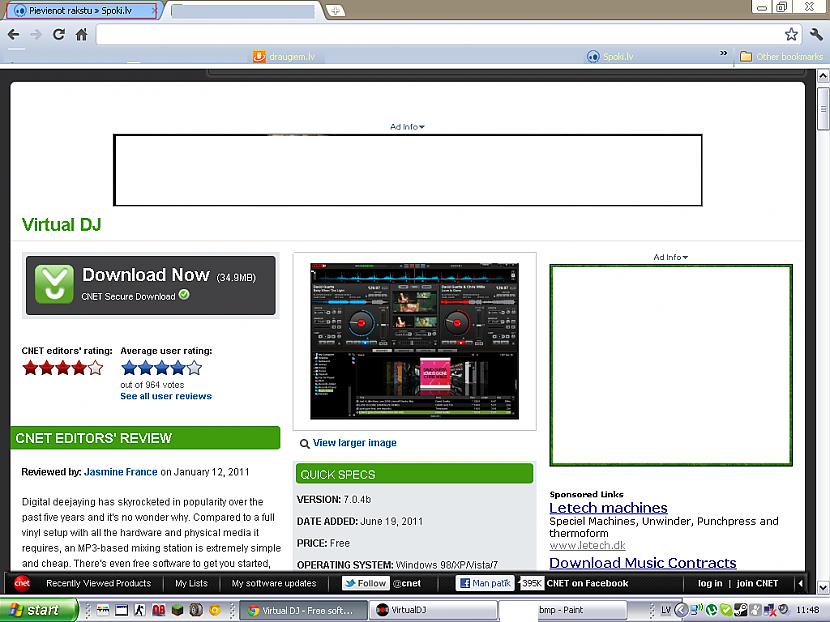Click the Facebook Man patīk like button
The image size is (830, 622).
pos(485,583)
